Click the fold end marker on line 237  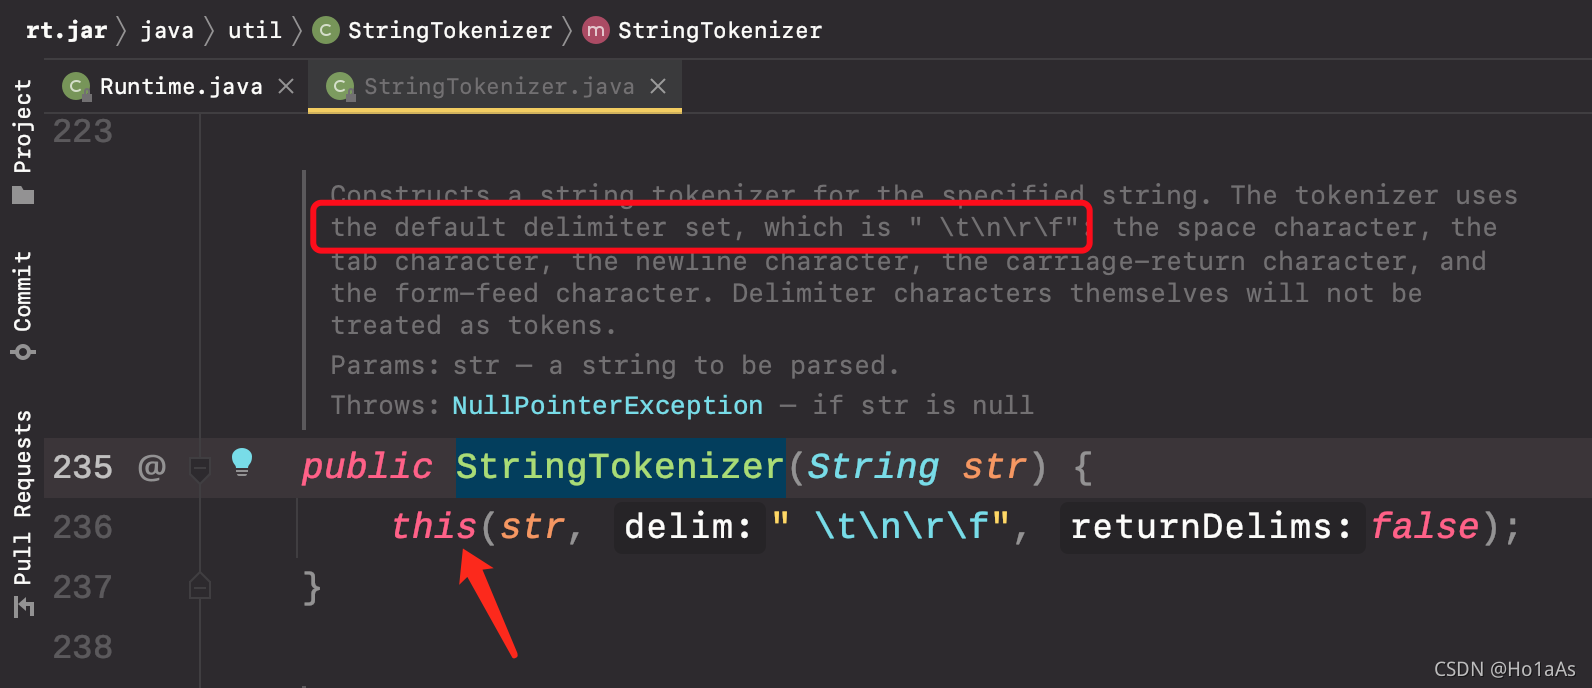[200, 586]
